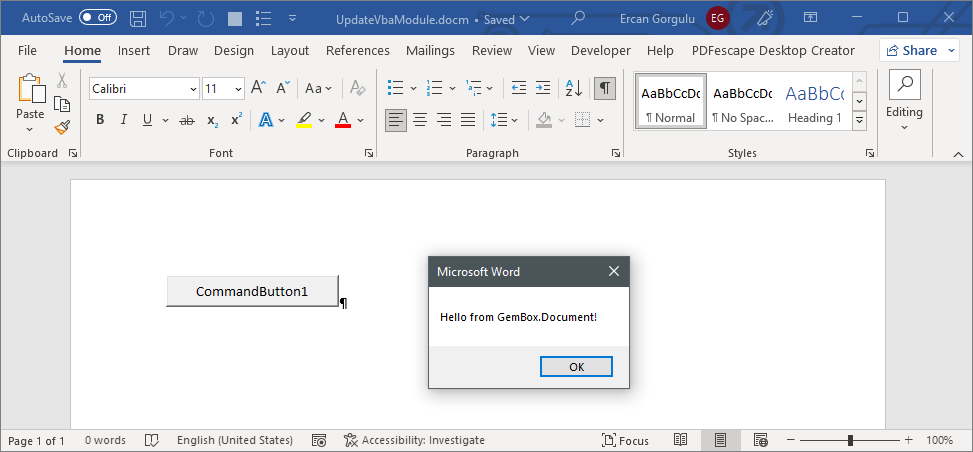Toggle Show/Hide paragraph marks
This screenshot has width=973, height=452.
605,88
